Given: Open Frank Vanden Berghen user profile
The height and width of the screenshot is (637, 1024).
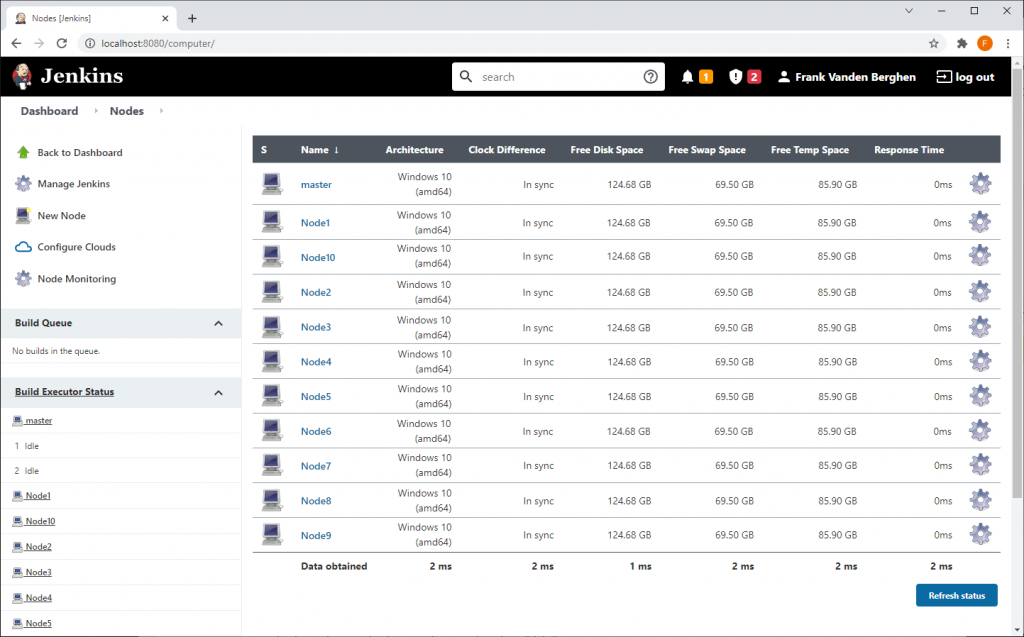Looking at the screenshot, I should pyautogui.click(x=846, y=77).
